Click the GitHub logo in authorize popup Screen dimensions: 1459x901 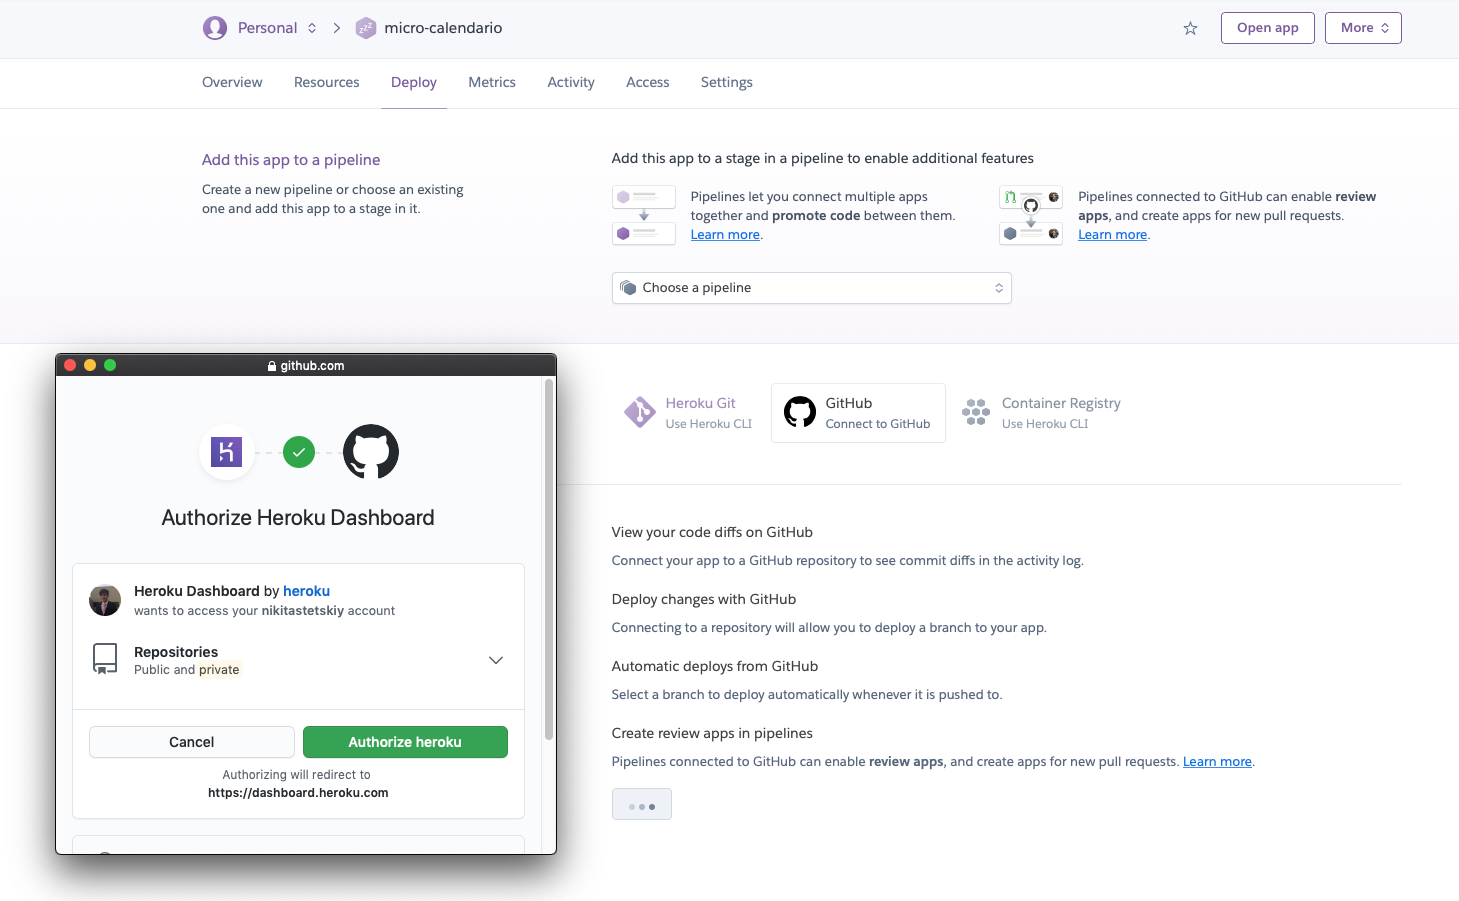pos(371,452)
